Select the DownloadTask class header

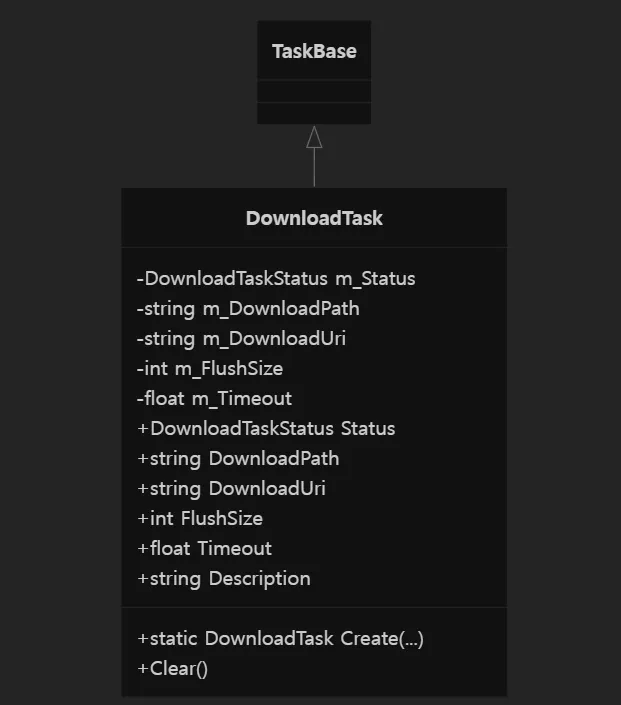(x=314, y=218)
